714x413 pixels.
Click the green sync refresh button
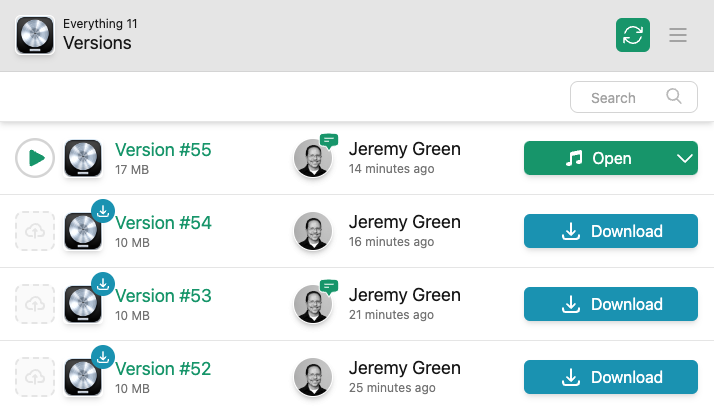coord(632,35)
